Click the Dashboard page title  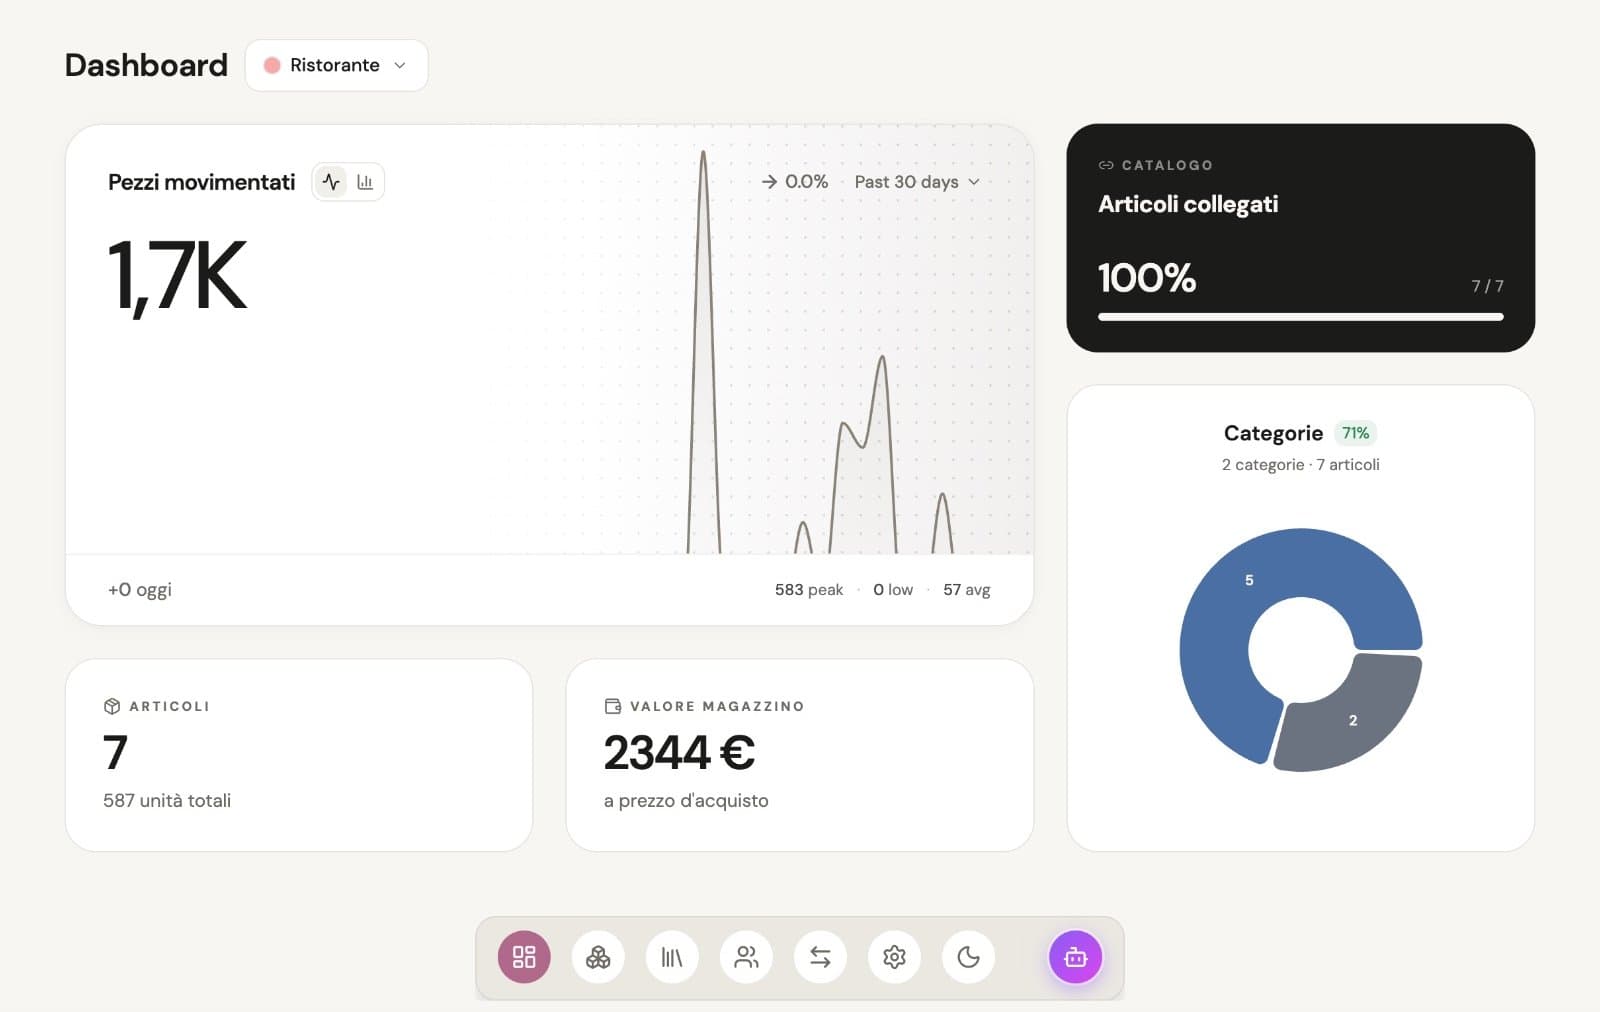click(x=147, y=65)
